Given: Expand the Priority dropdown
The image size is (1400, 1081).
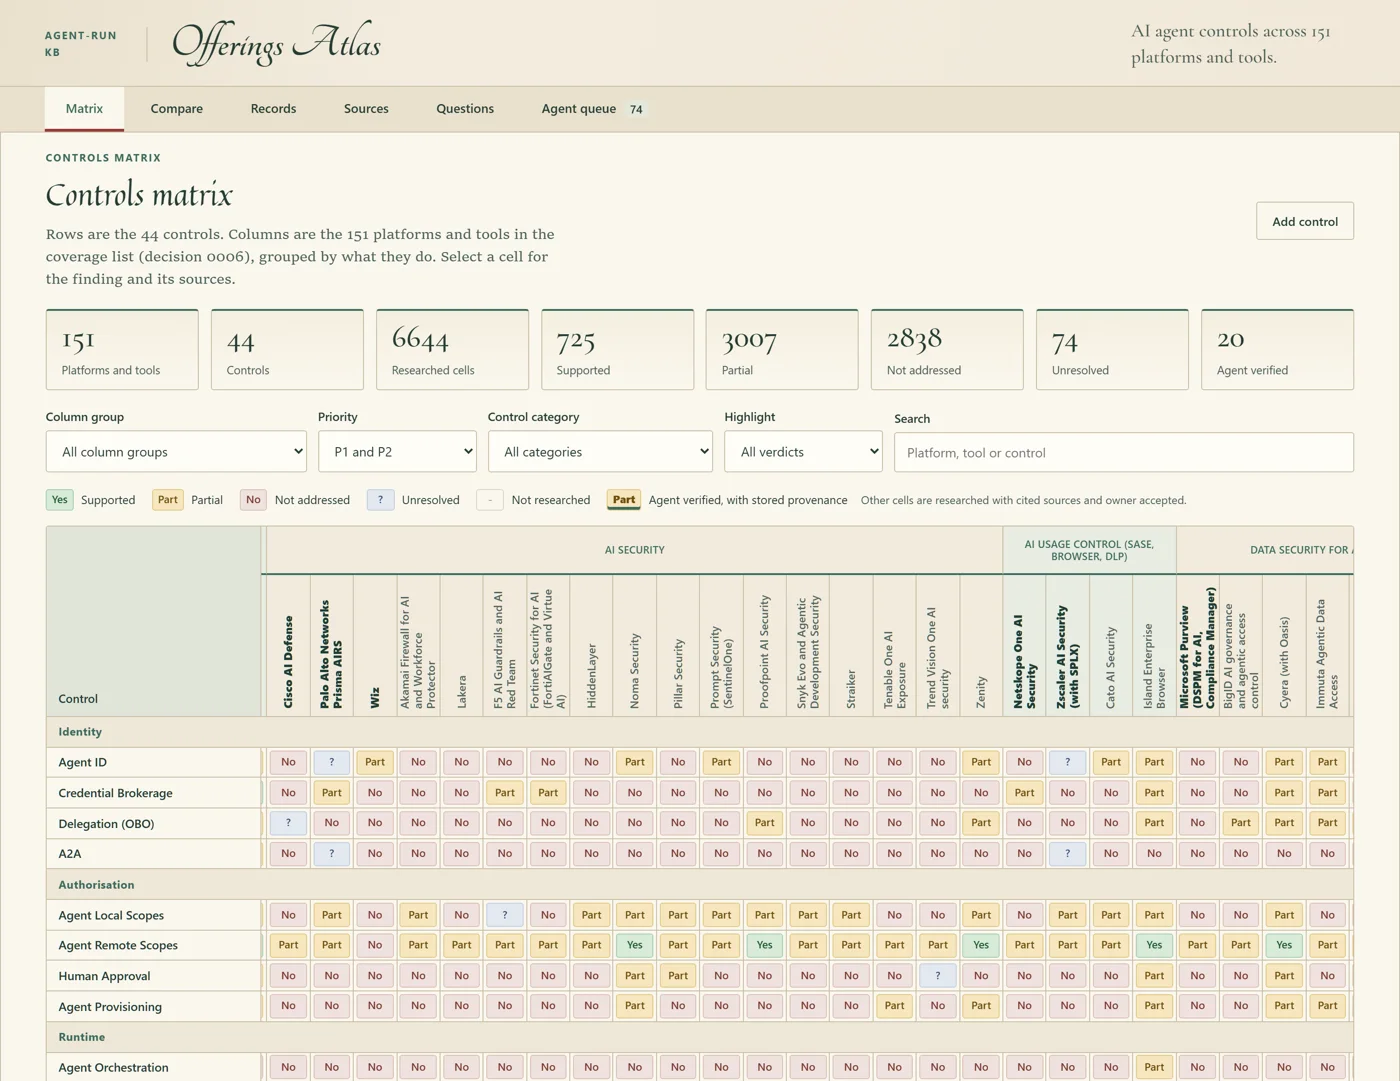Looking at the screenshot, I should (397, 452).
